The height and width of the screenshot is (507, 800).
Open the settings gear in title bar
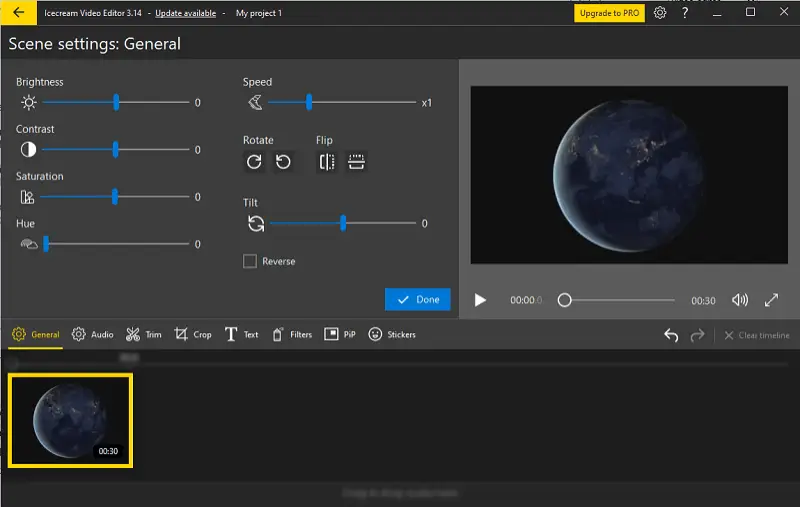pos(660,13)
